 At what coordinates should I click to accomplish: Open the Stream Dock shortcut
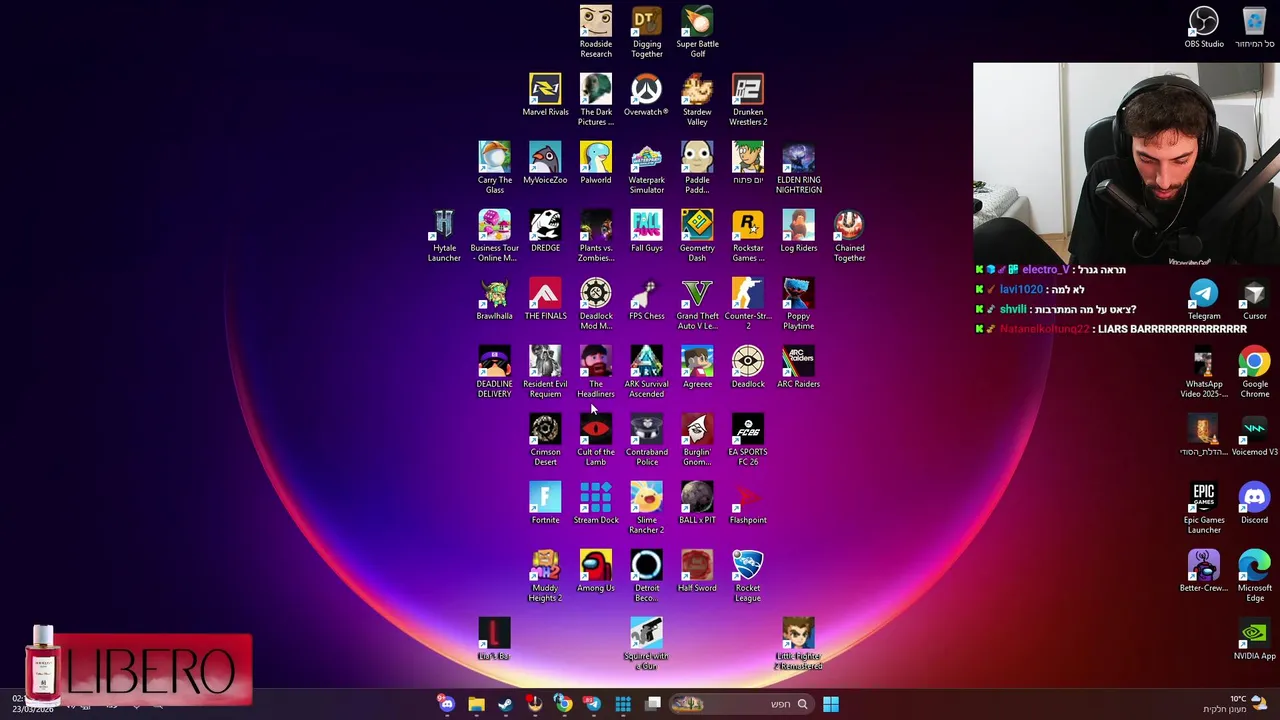[x=596, y=503]
